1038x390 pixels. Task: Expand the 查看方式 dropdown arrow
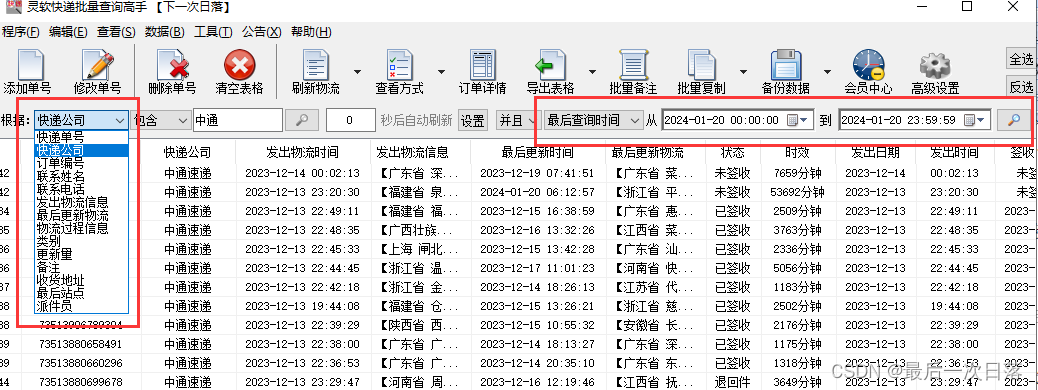coord(441,72)
